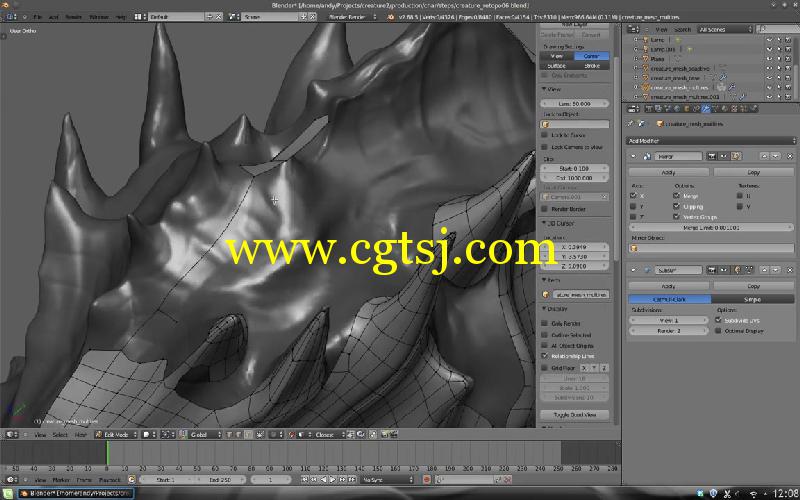
Task: Open viewport shading mode selector
Action: coord(148,435)
